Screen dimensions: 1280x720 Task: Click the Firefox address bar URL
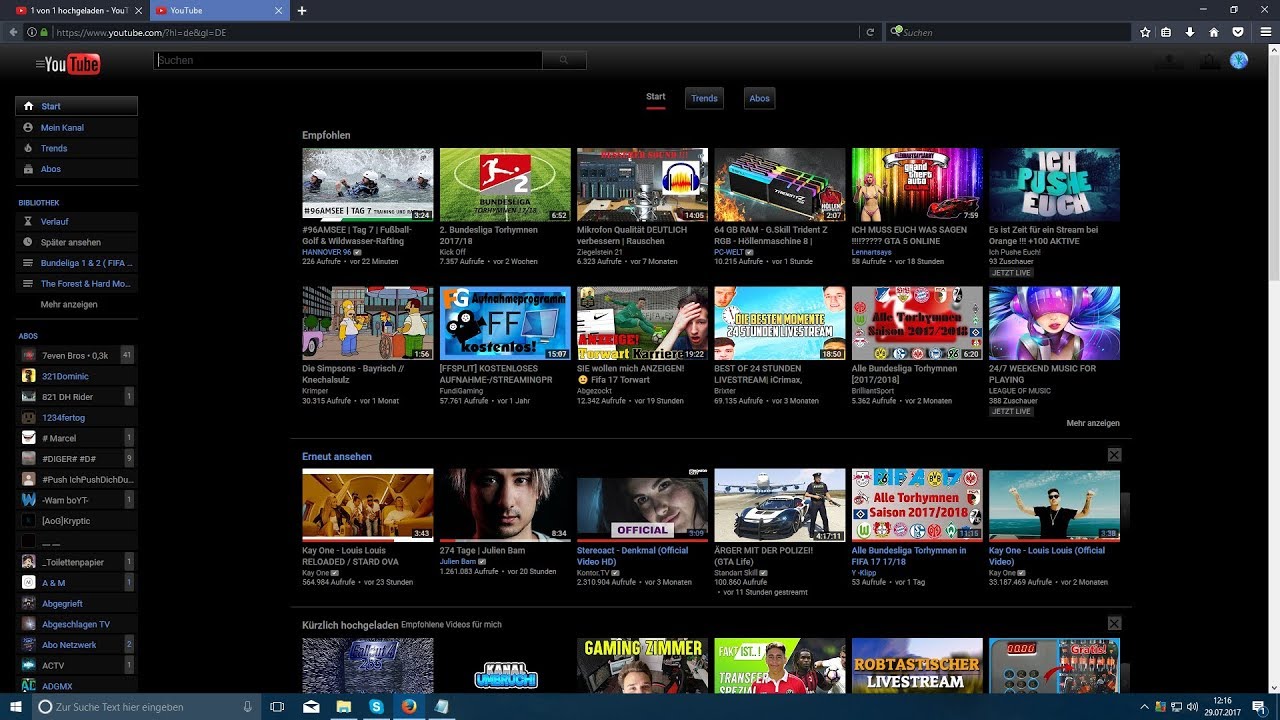pos(141,32)
